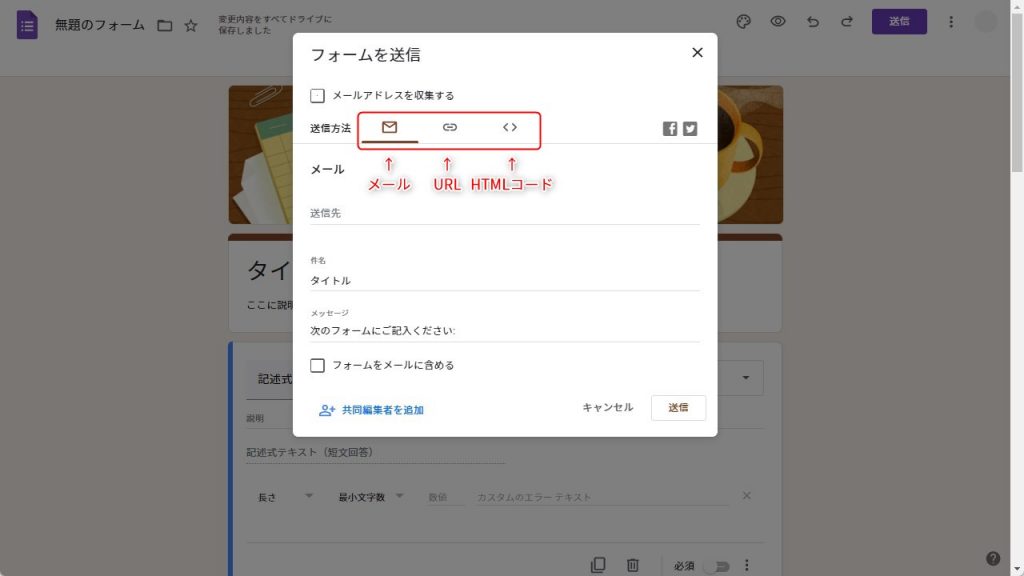Screen dimensions: 1024x576
Task: Open the help icon at bottom right
Action: click(993, 558)
